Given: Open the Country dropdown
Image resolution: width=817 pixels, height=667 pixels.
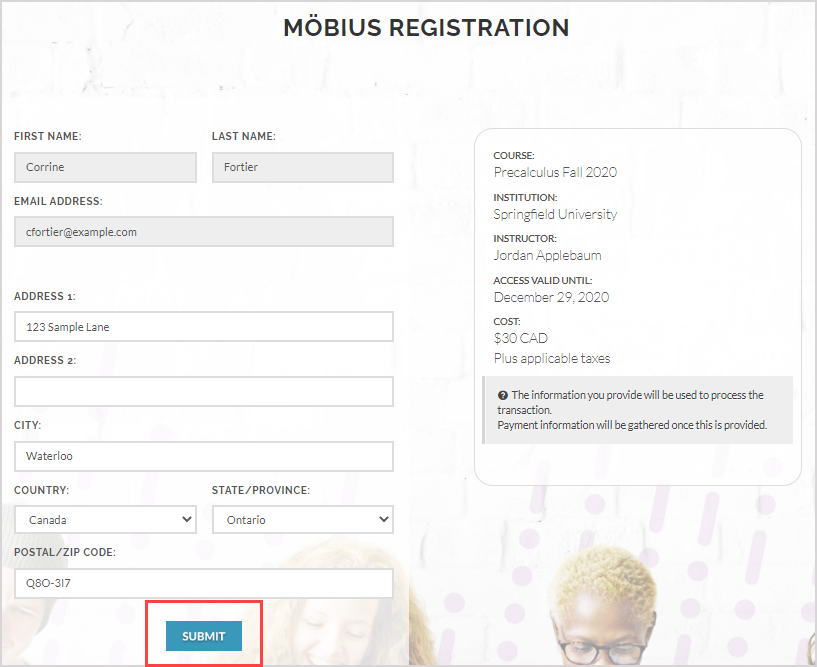Looking at the screenshot, I should click(x=105, y=520).
